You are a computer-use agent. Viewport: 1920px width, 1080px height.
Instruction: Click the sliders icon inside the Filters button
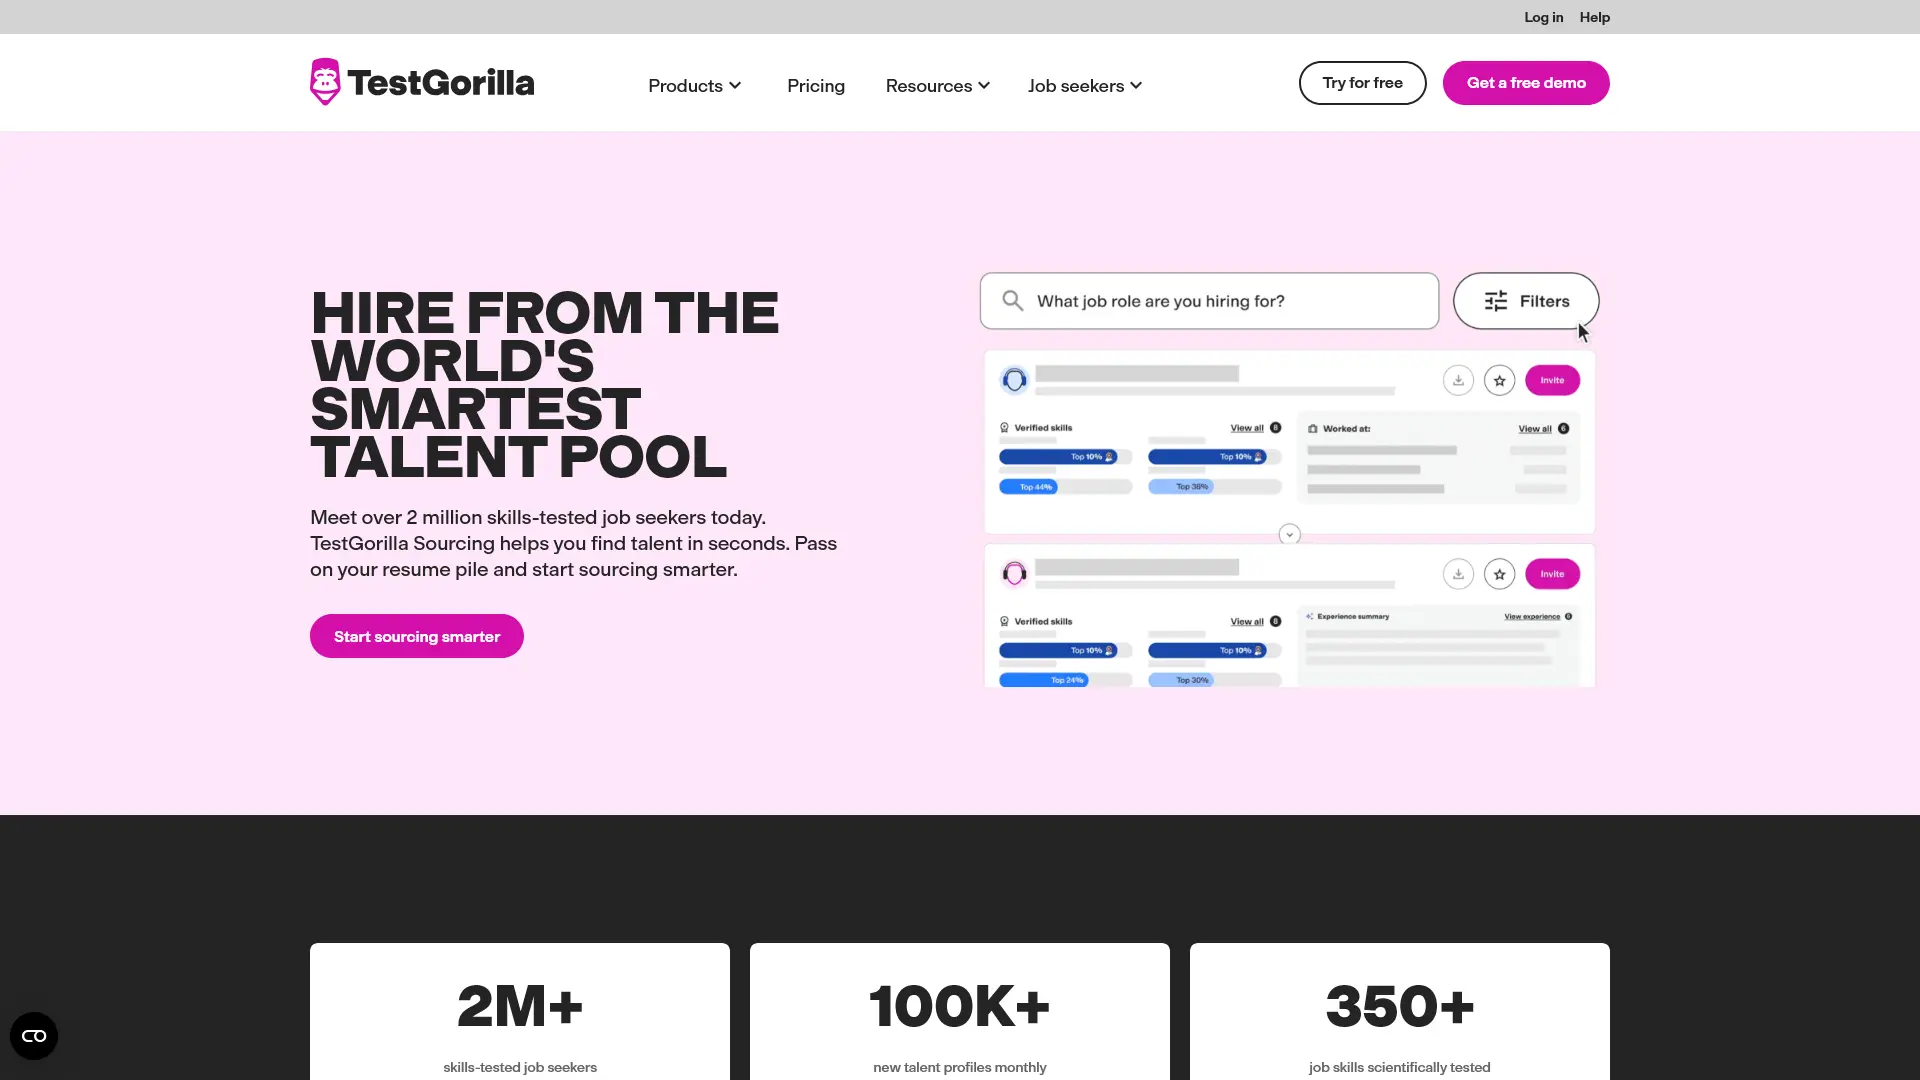1495,300
